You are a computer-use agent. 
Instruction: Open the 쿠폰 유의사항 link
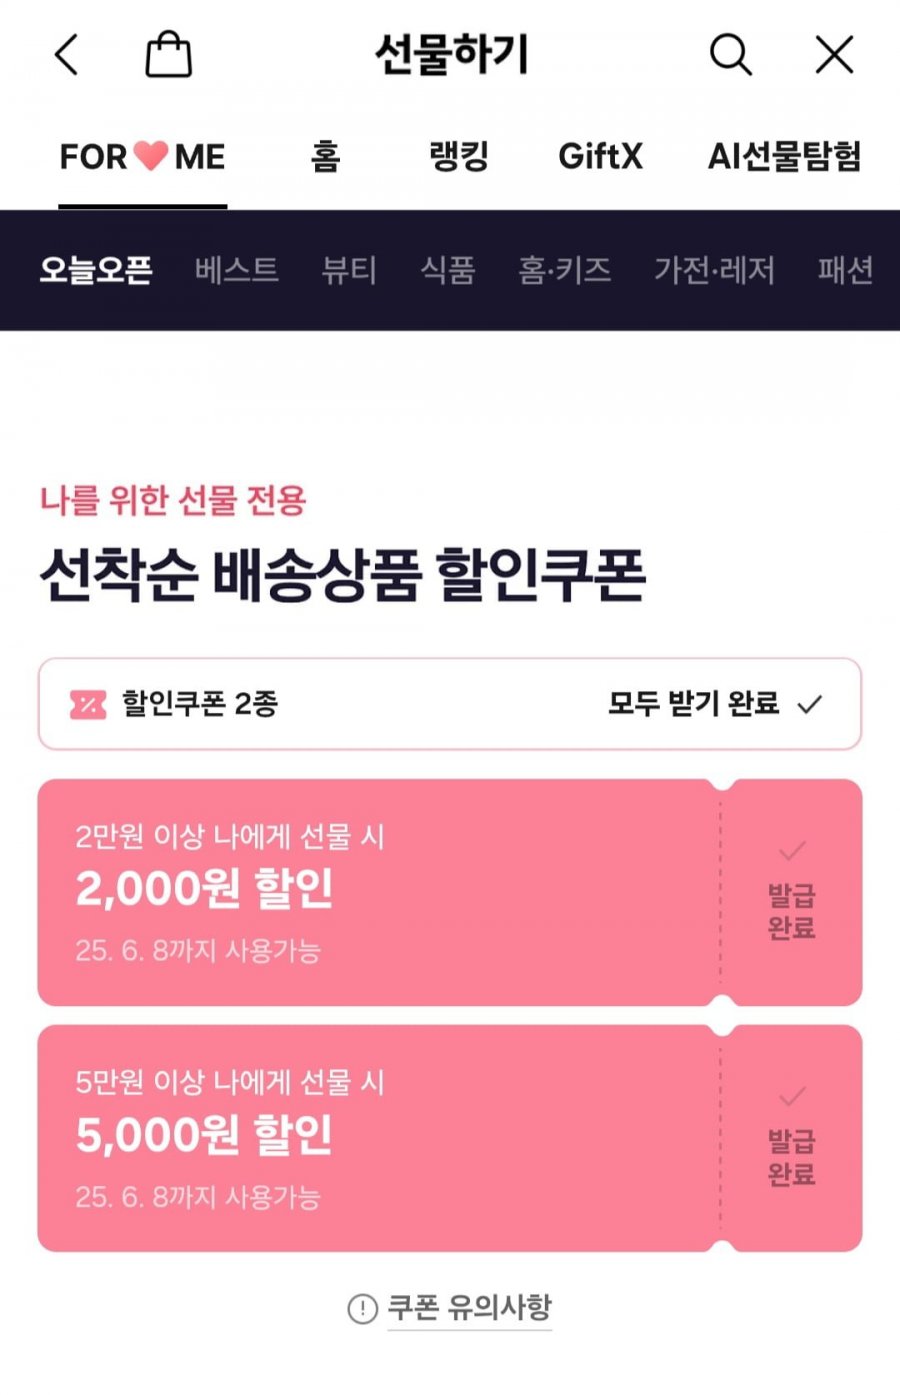tap(469, 1308)
